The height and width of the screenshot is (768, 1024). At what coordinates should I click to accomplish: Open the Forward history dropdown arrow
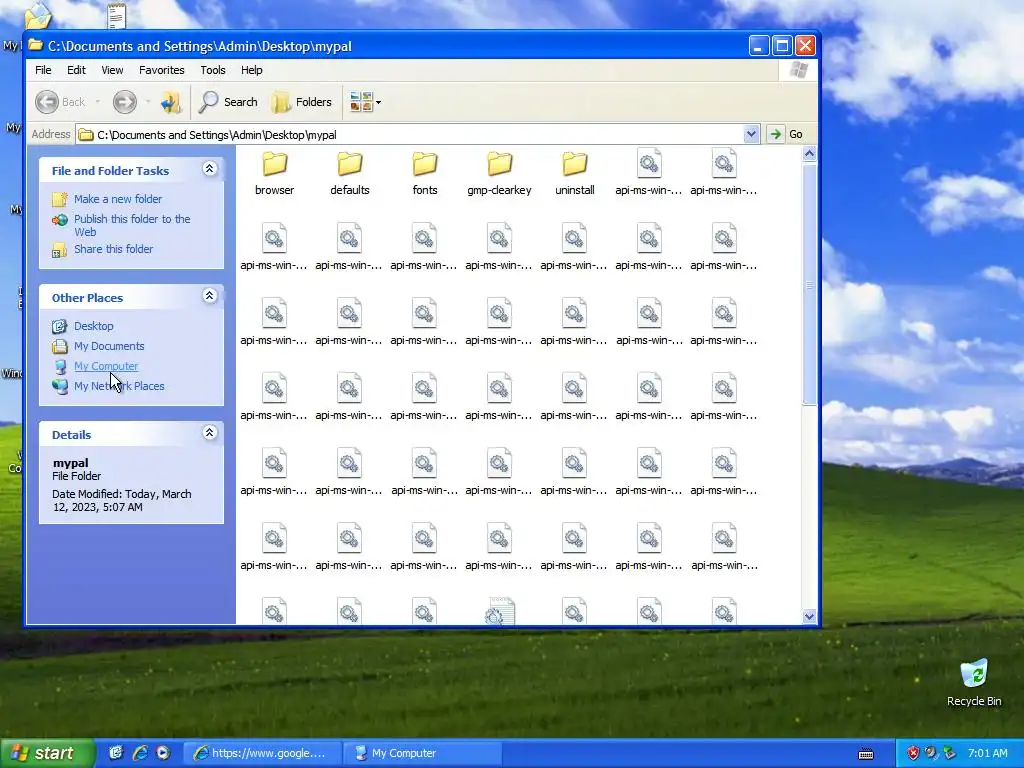tap(148, 102)
